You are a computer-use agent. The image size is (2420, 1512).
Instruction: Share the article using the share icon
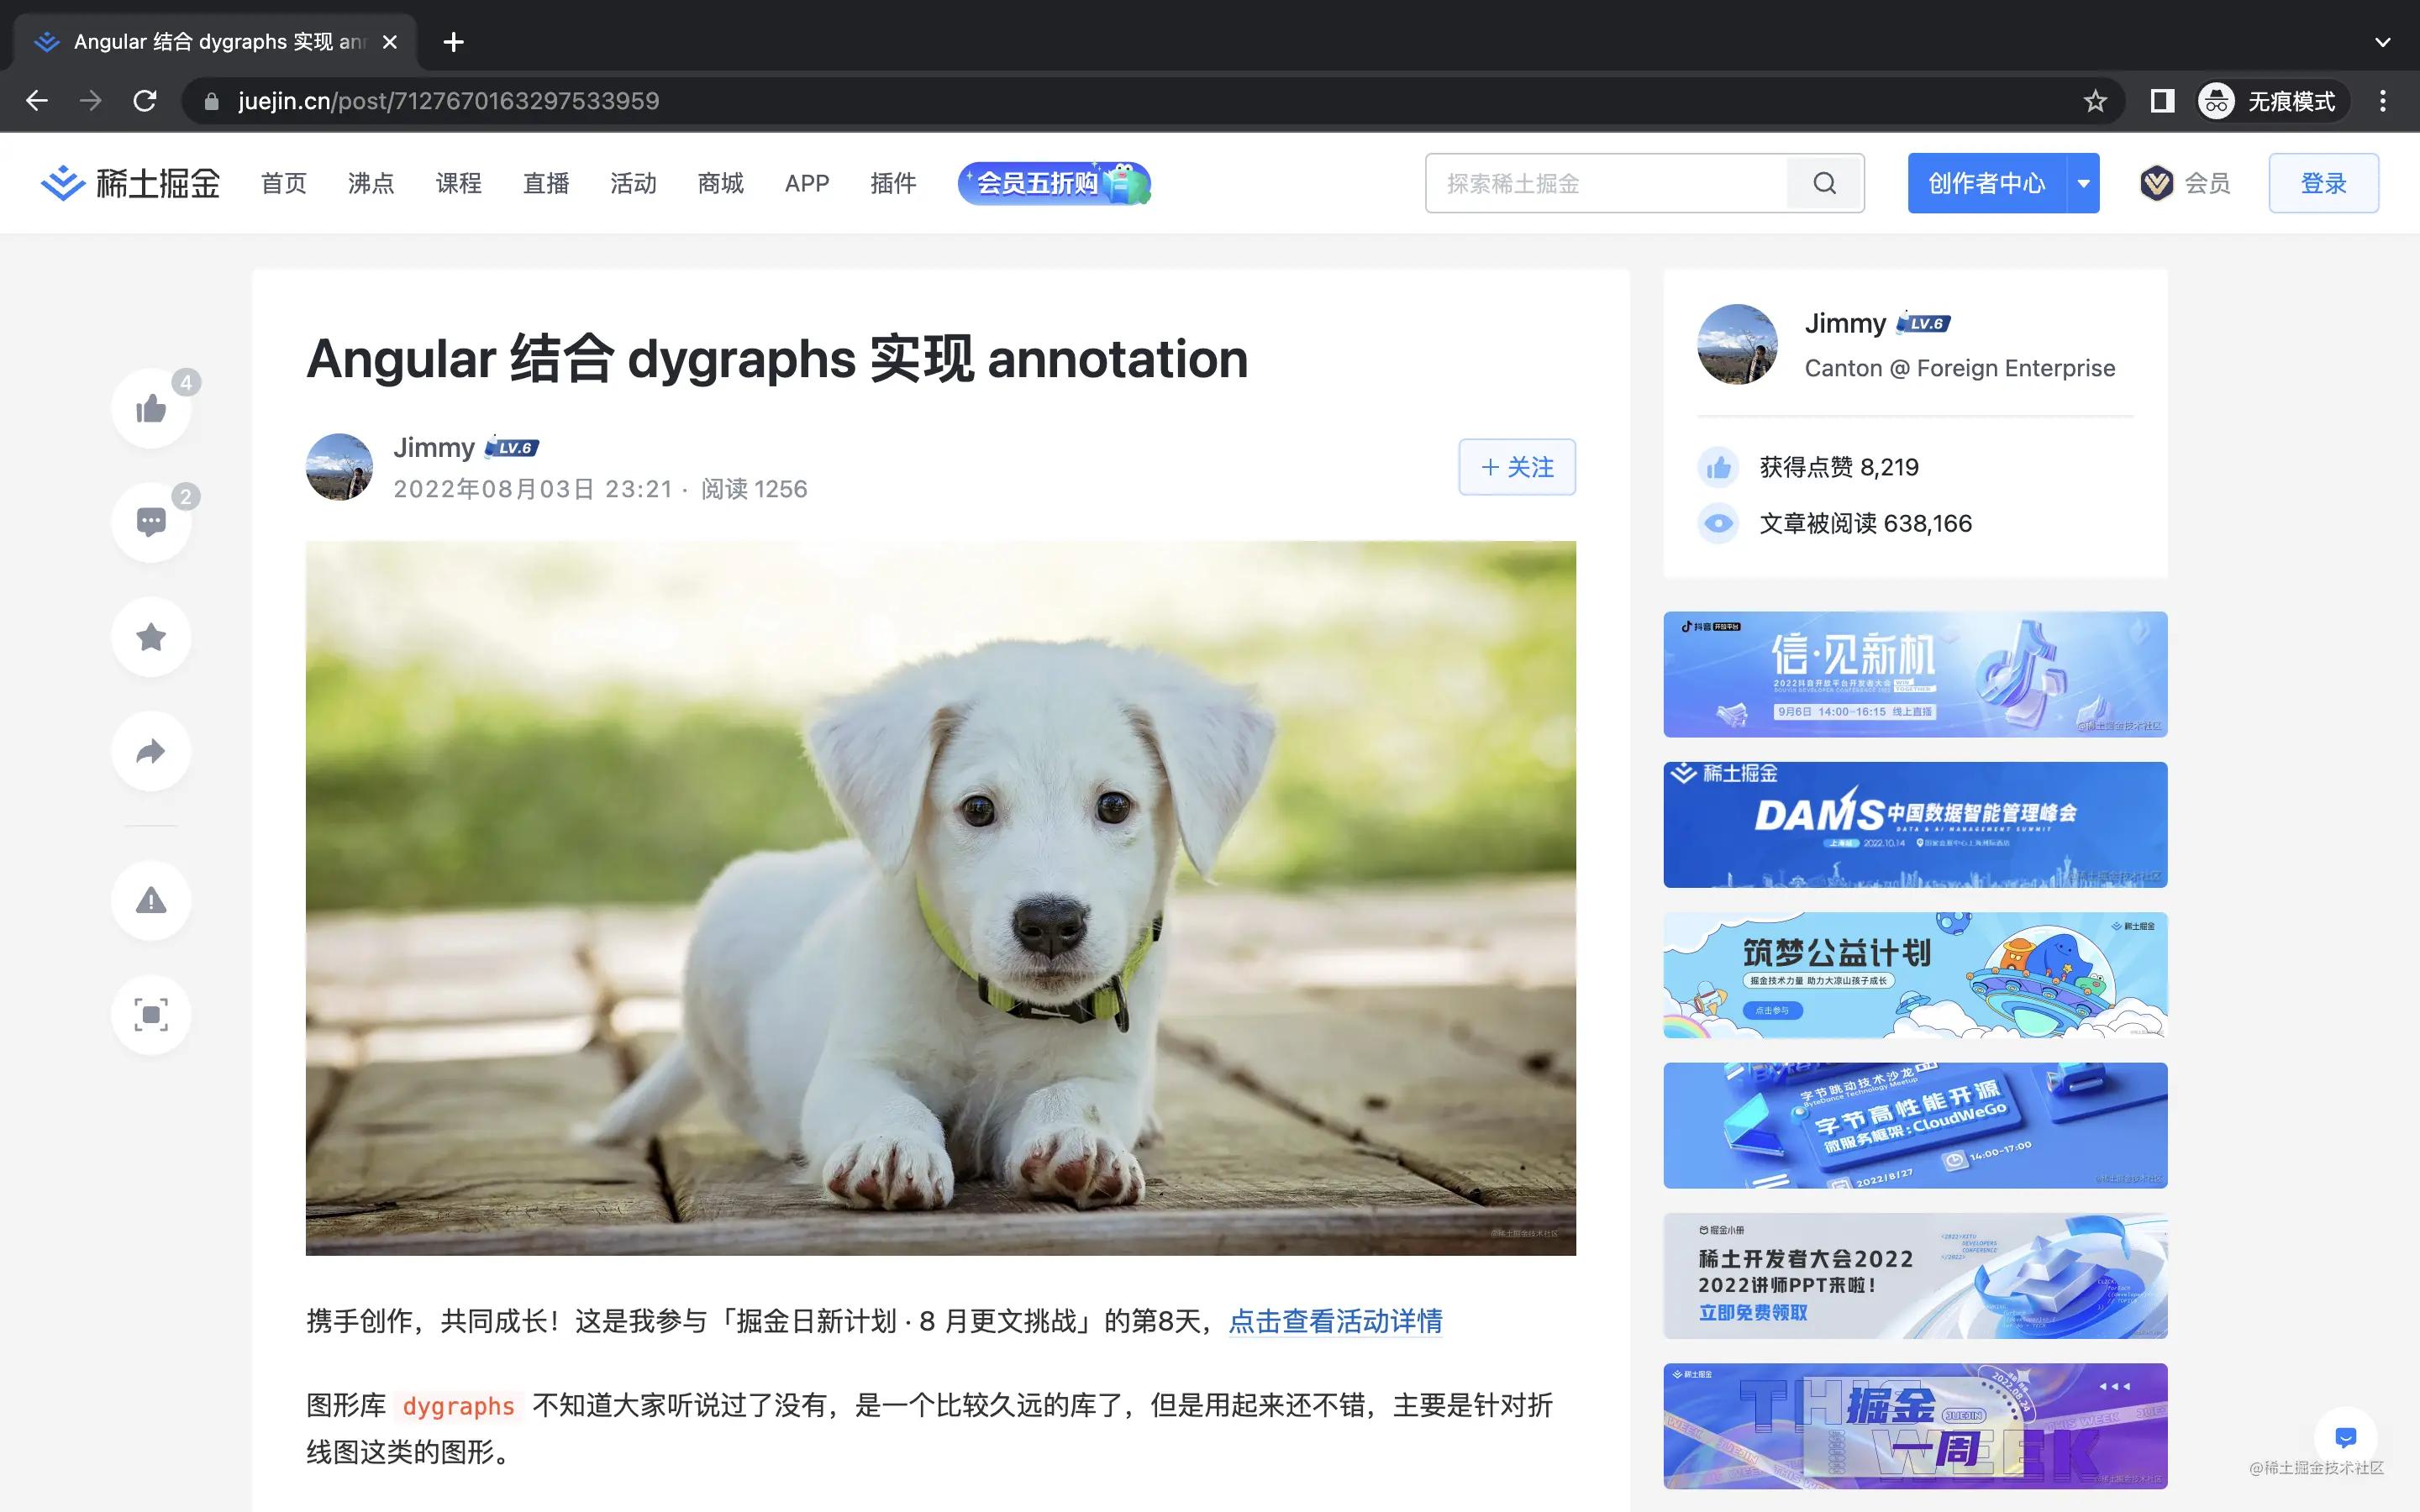click(151, 751)
